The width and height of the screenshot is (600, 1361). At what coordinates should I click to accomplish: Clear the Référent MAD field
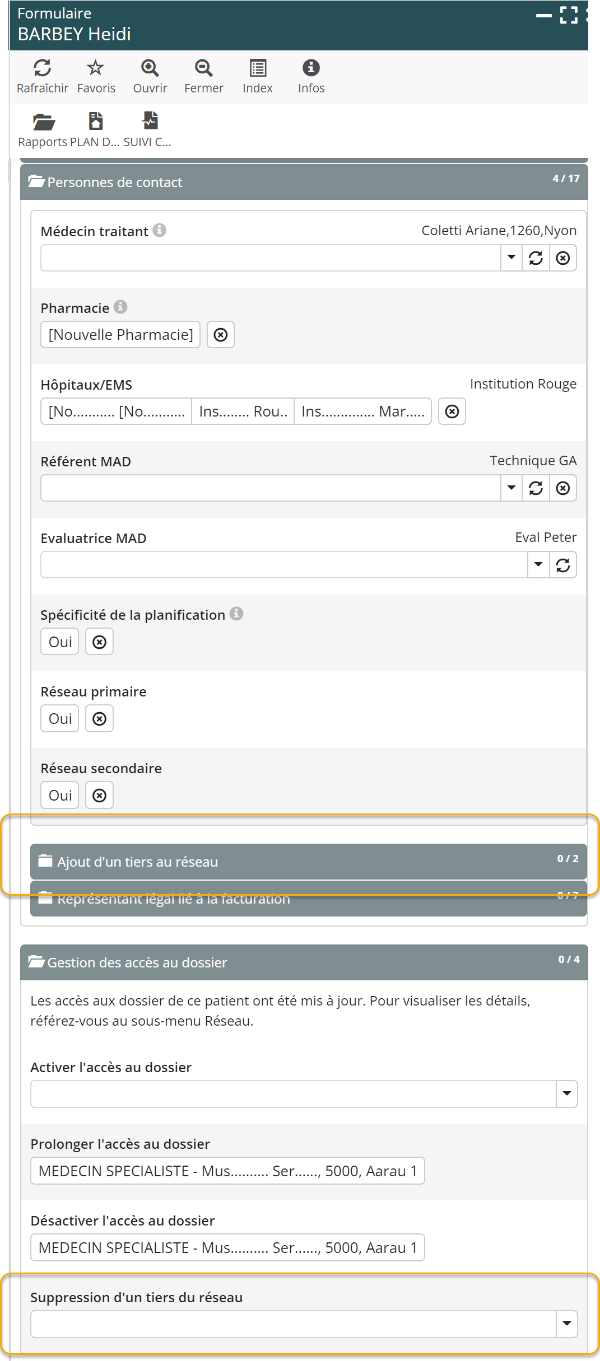(x=563, y=488)
